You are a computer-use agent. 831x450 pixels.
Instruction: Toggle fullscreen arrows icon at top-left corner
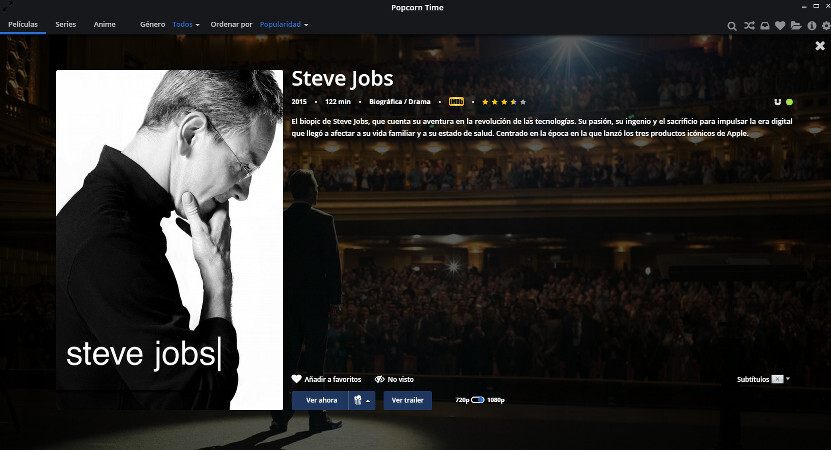coord(7,6)
